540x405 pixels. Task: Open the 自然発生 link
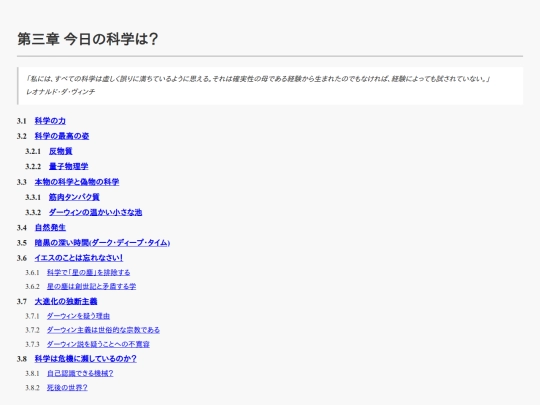pos(50,227)
